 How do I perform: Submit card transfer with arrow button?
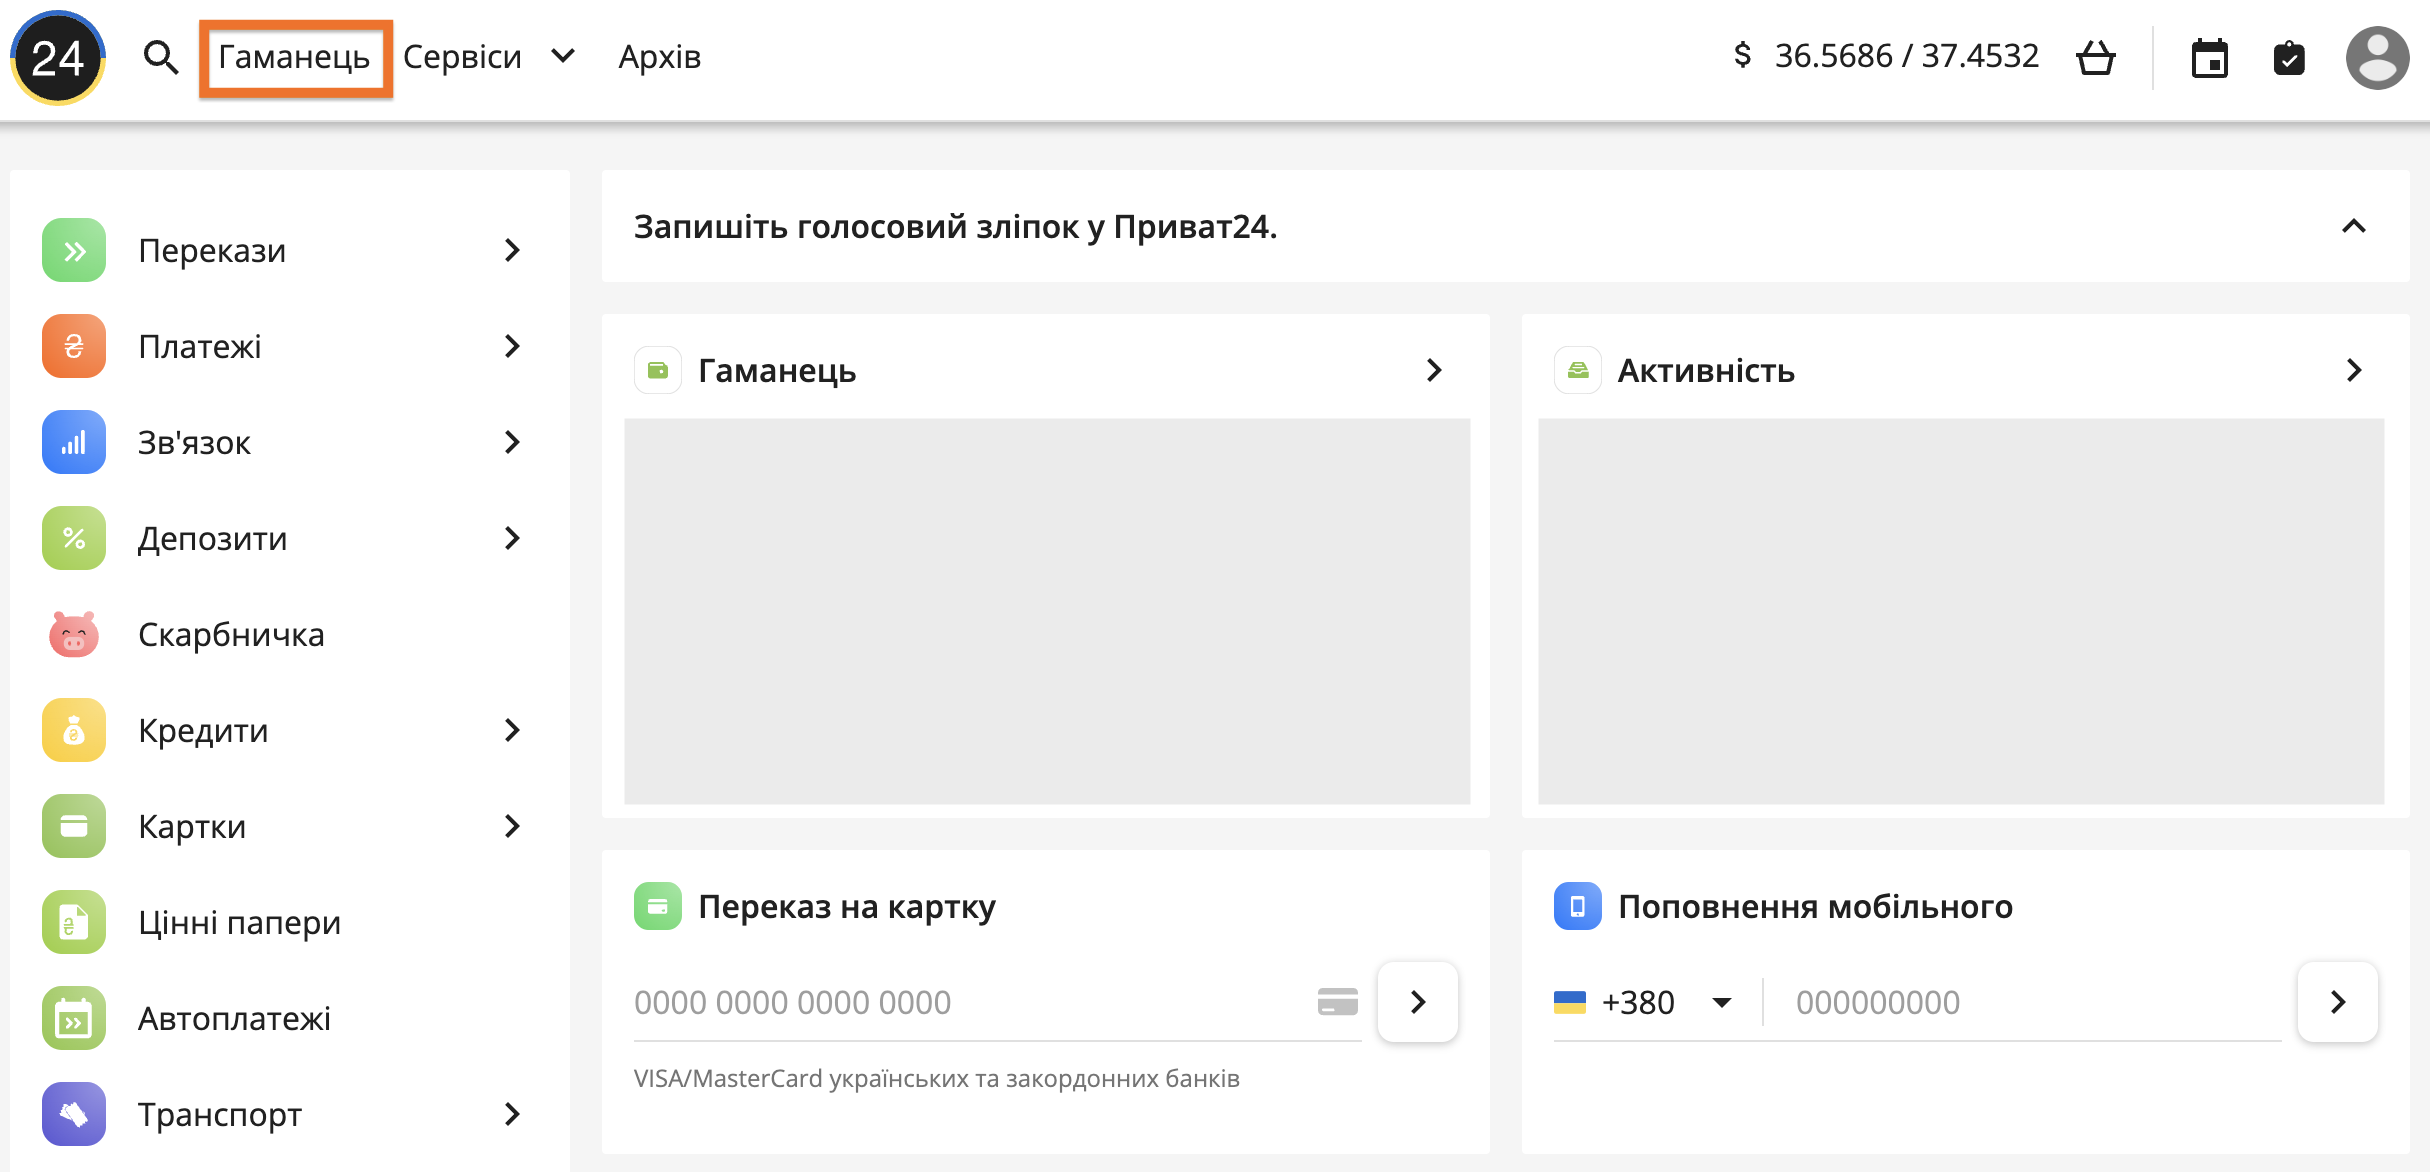click(x=1417, y=1002)
